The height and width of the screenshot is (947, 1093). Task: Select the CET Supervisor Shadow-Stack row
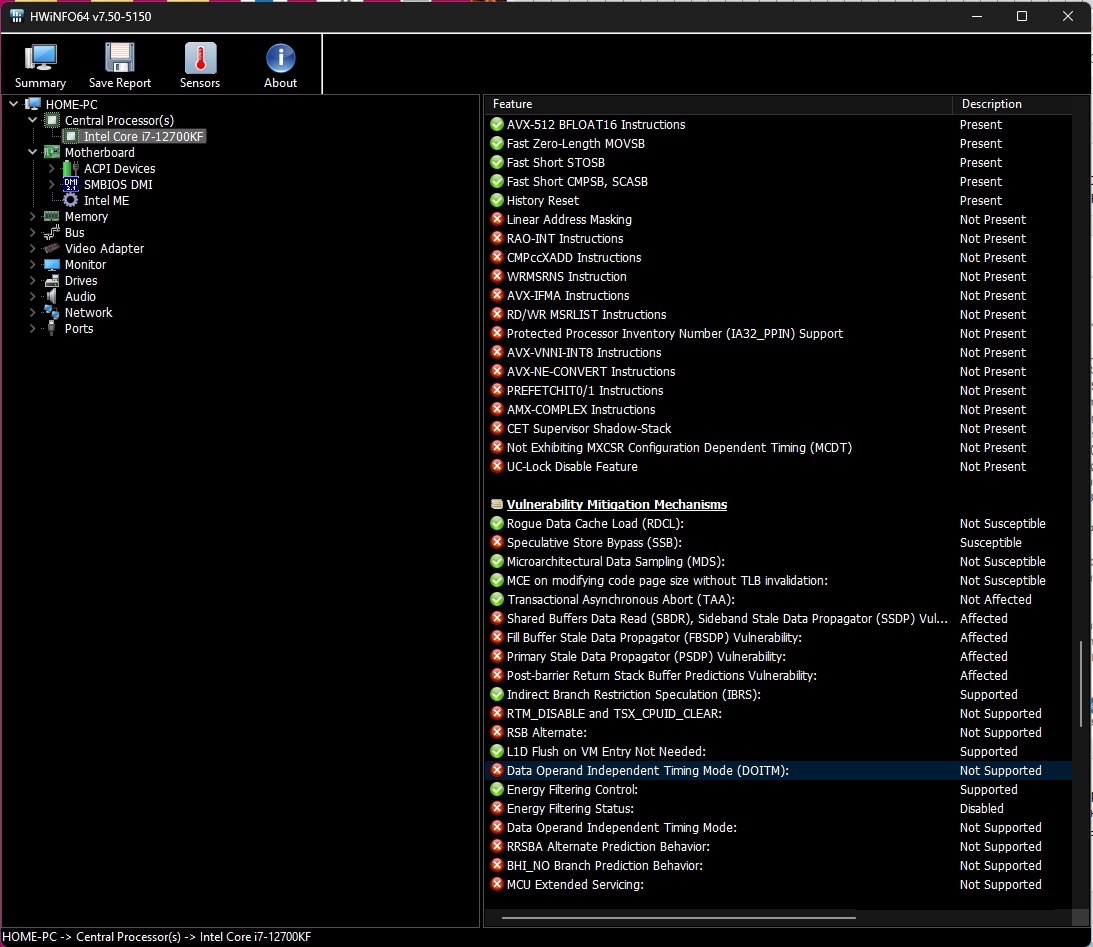coord(779,429)
